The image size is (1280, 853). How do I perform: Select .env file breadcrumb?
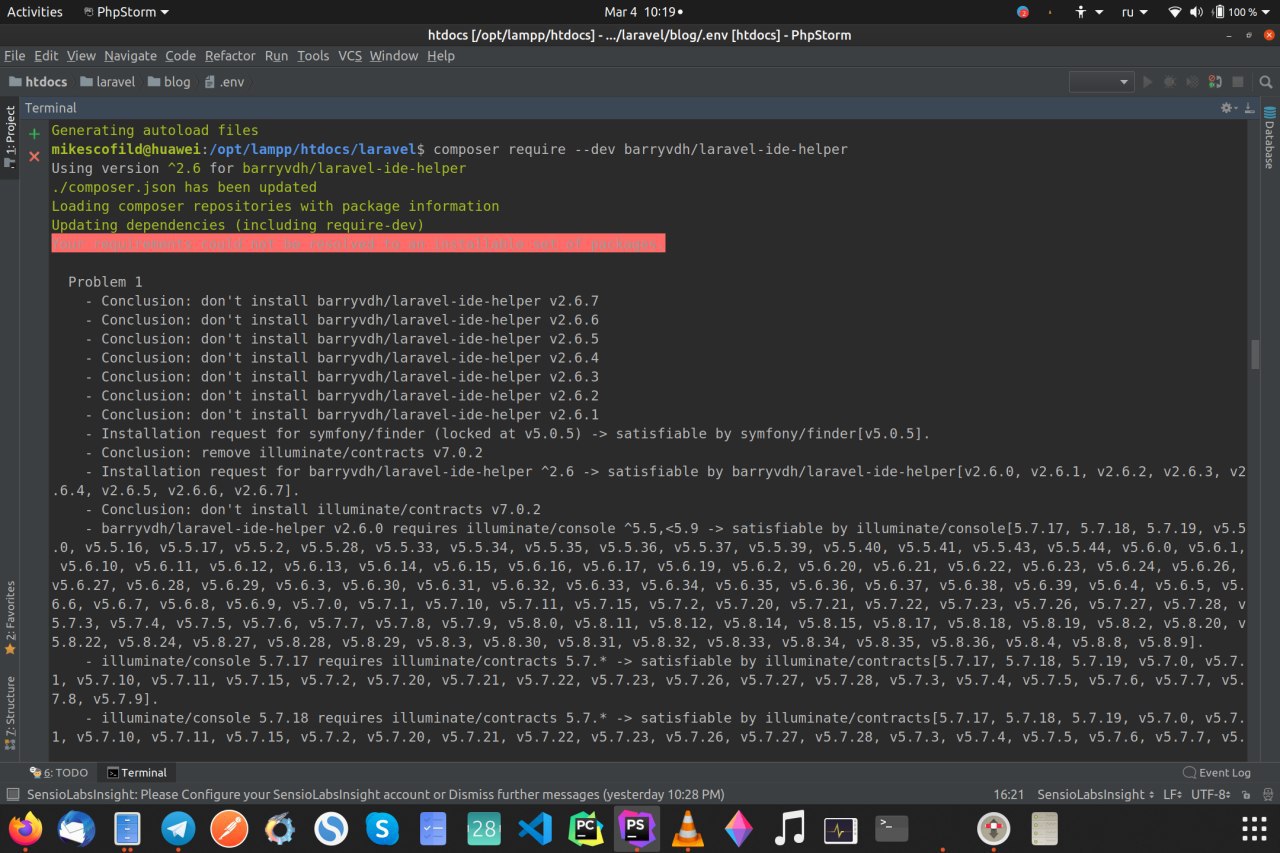224,82
